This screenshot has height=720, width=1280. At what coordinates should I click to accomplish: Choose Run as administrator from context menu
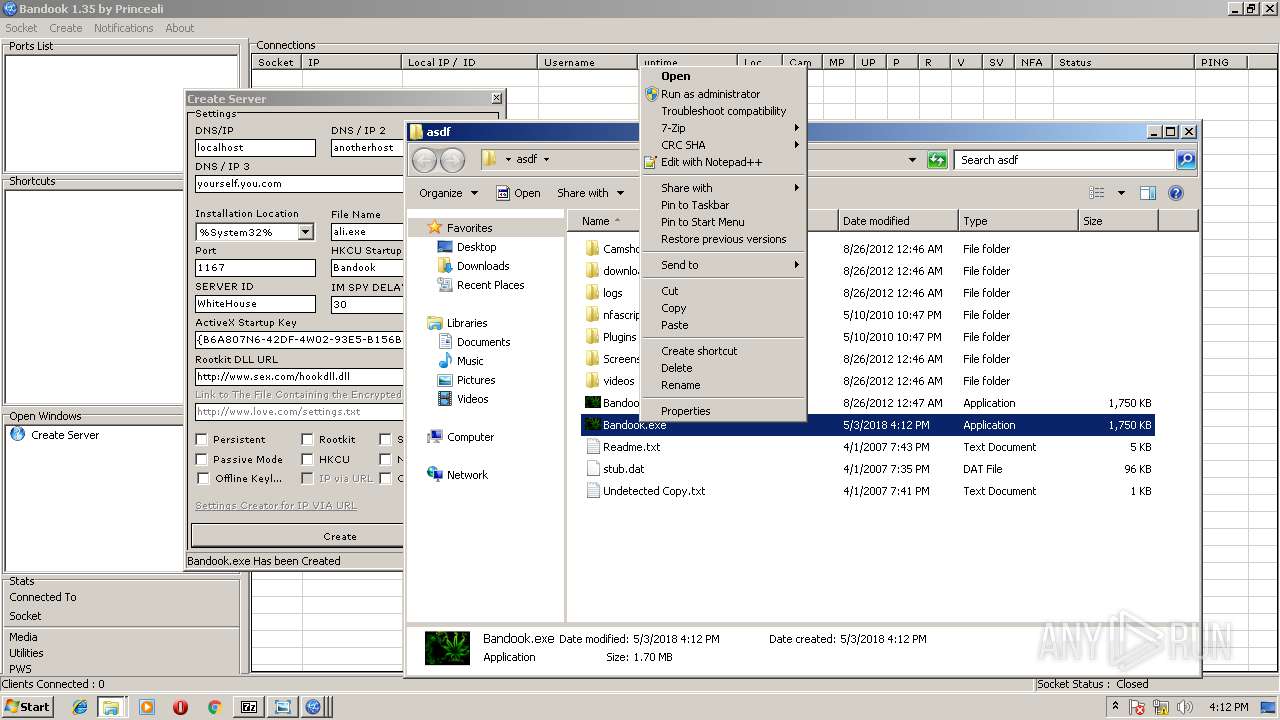pos(722,94)
